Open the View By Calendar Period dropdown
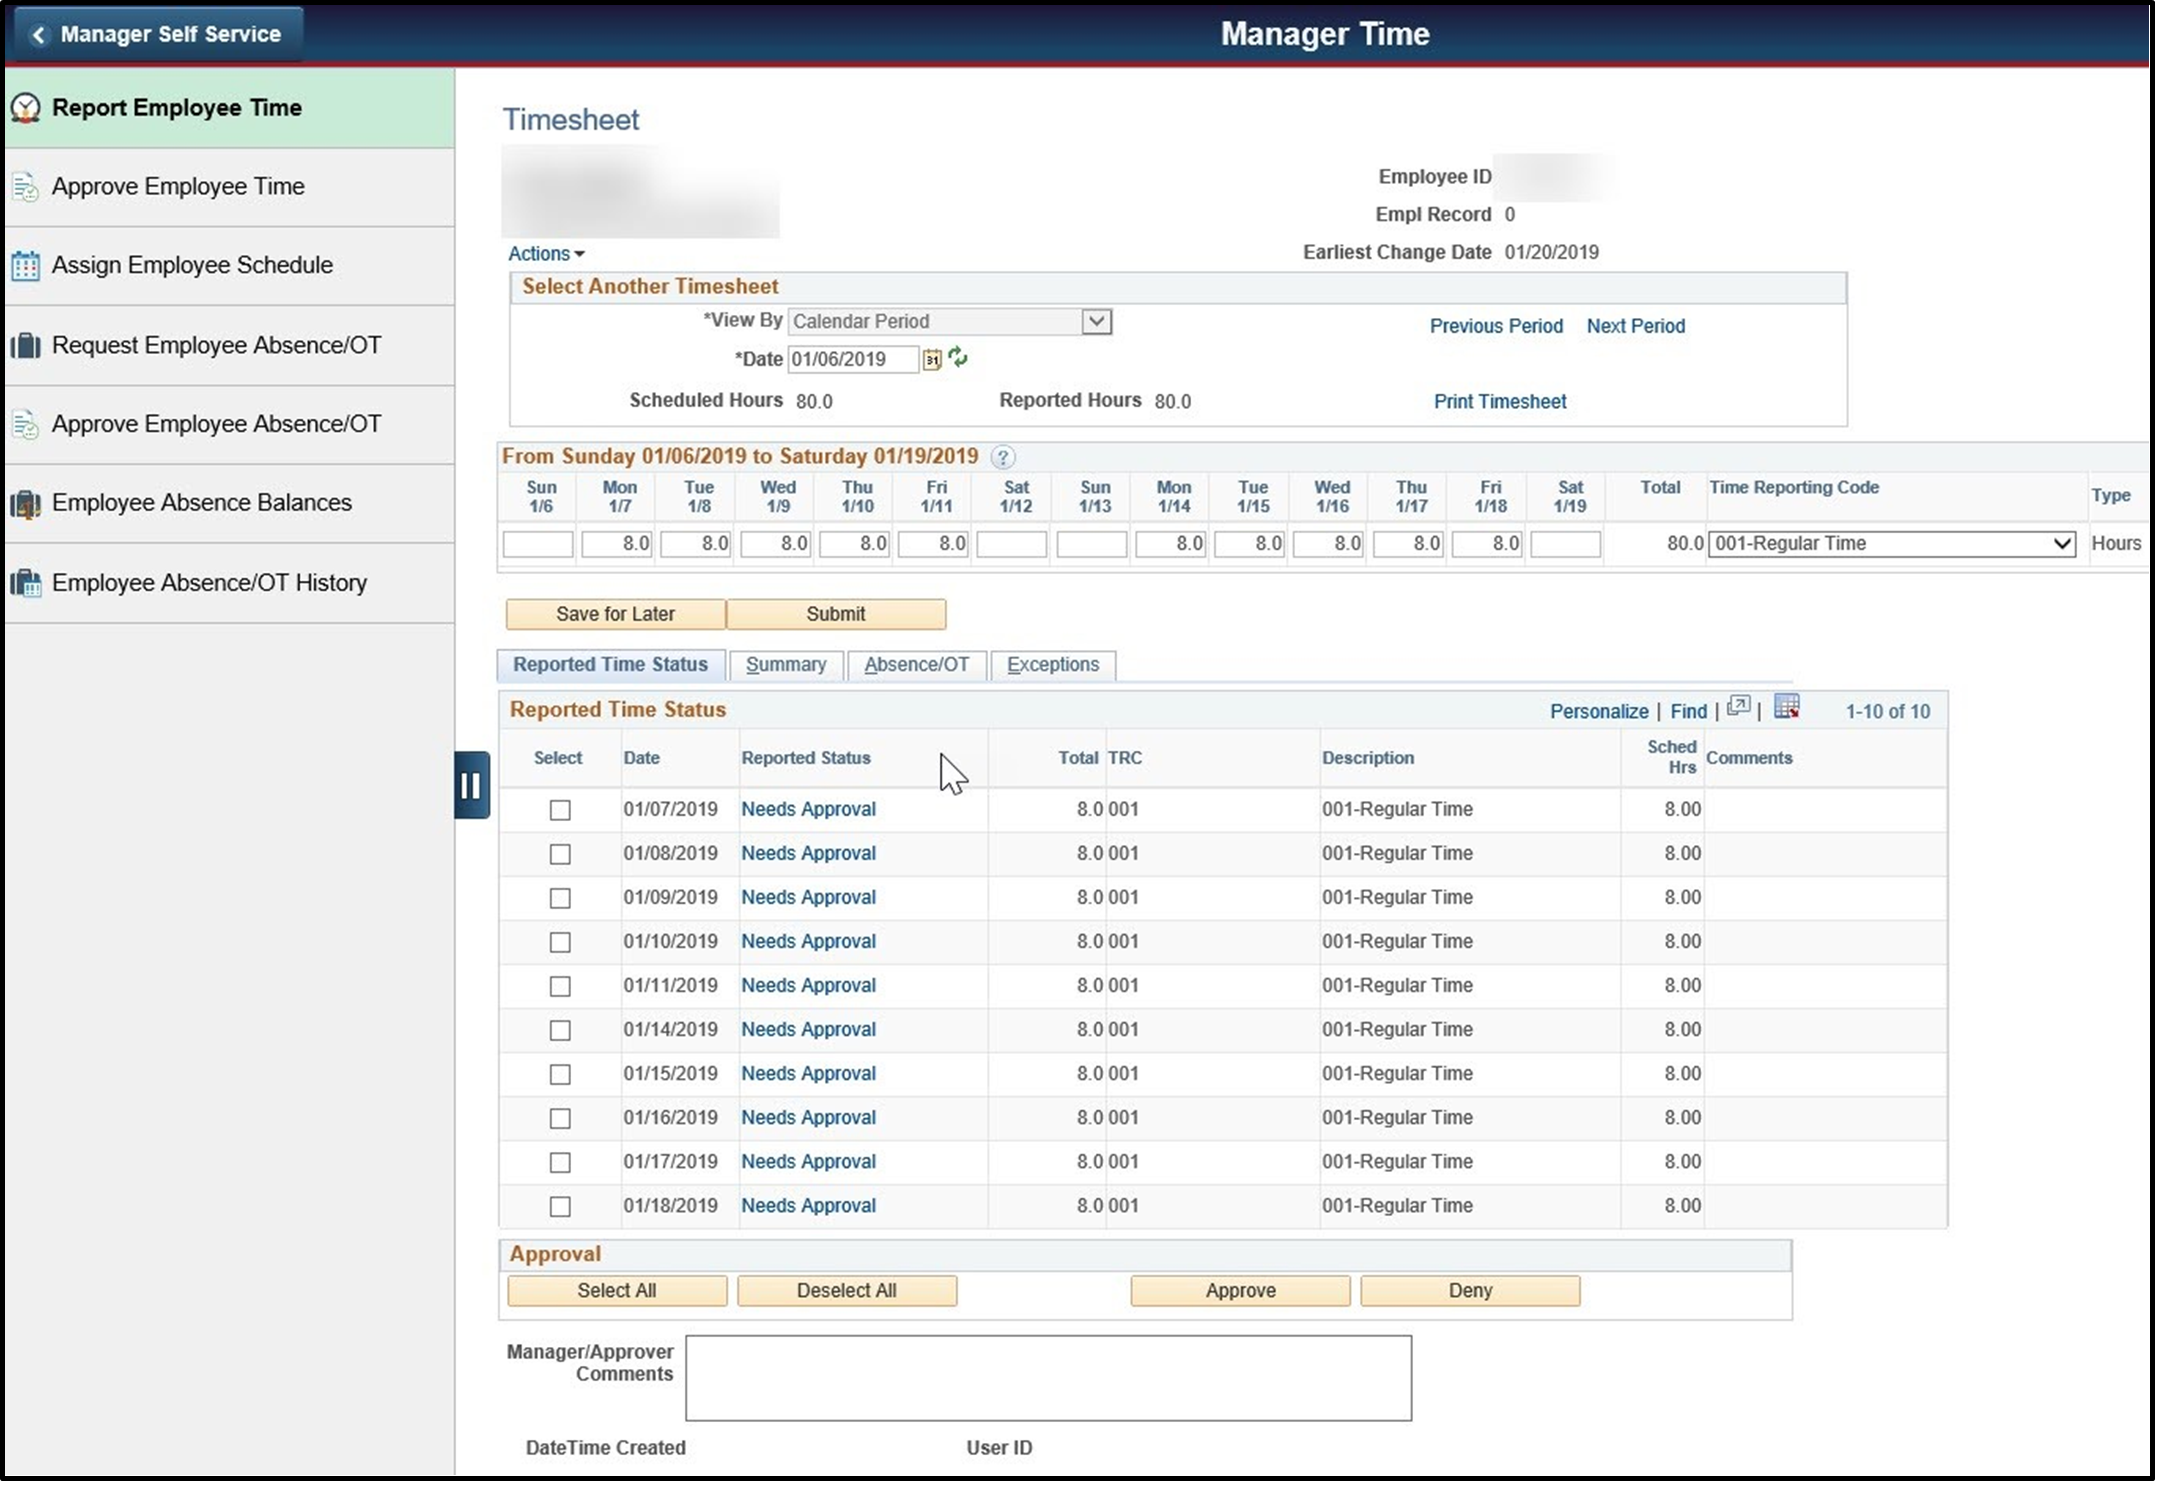Viewport: 2171px width, 1510px height. 1097,321
